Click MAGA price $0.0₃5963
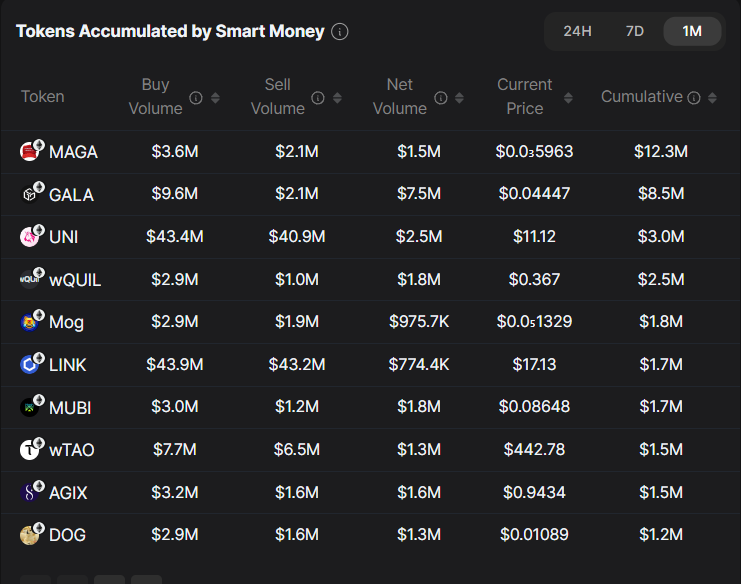 coord(534,151)
